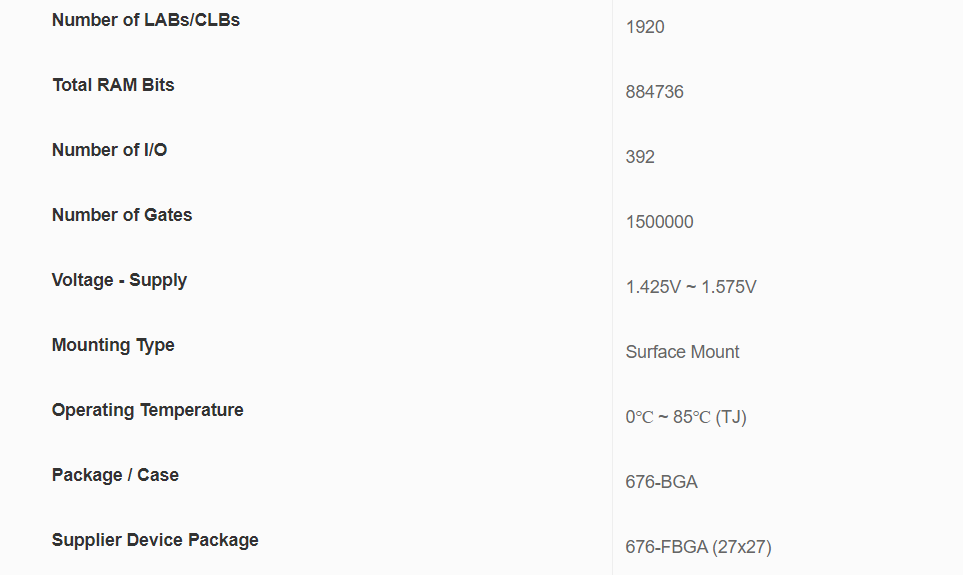The image size is (963, 575).
Task: Select the 884736 RAM bits value
Action: (655, 92)
